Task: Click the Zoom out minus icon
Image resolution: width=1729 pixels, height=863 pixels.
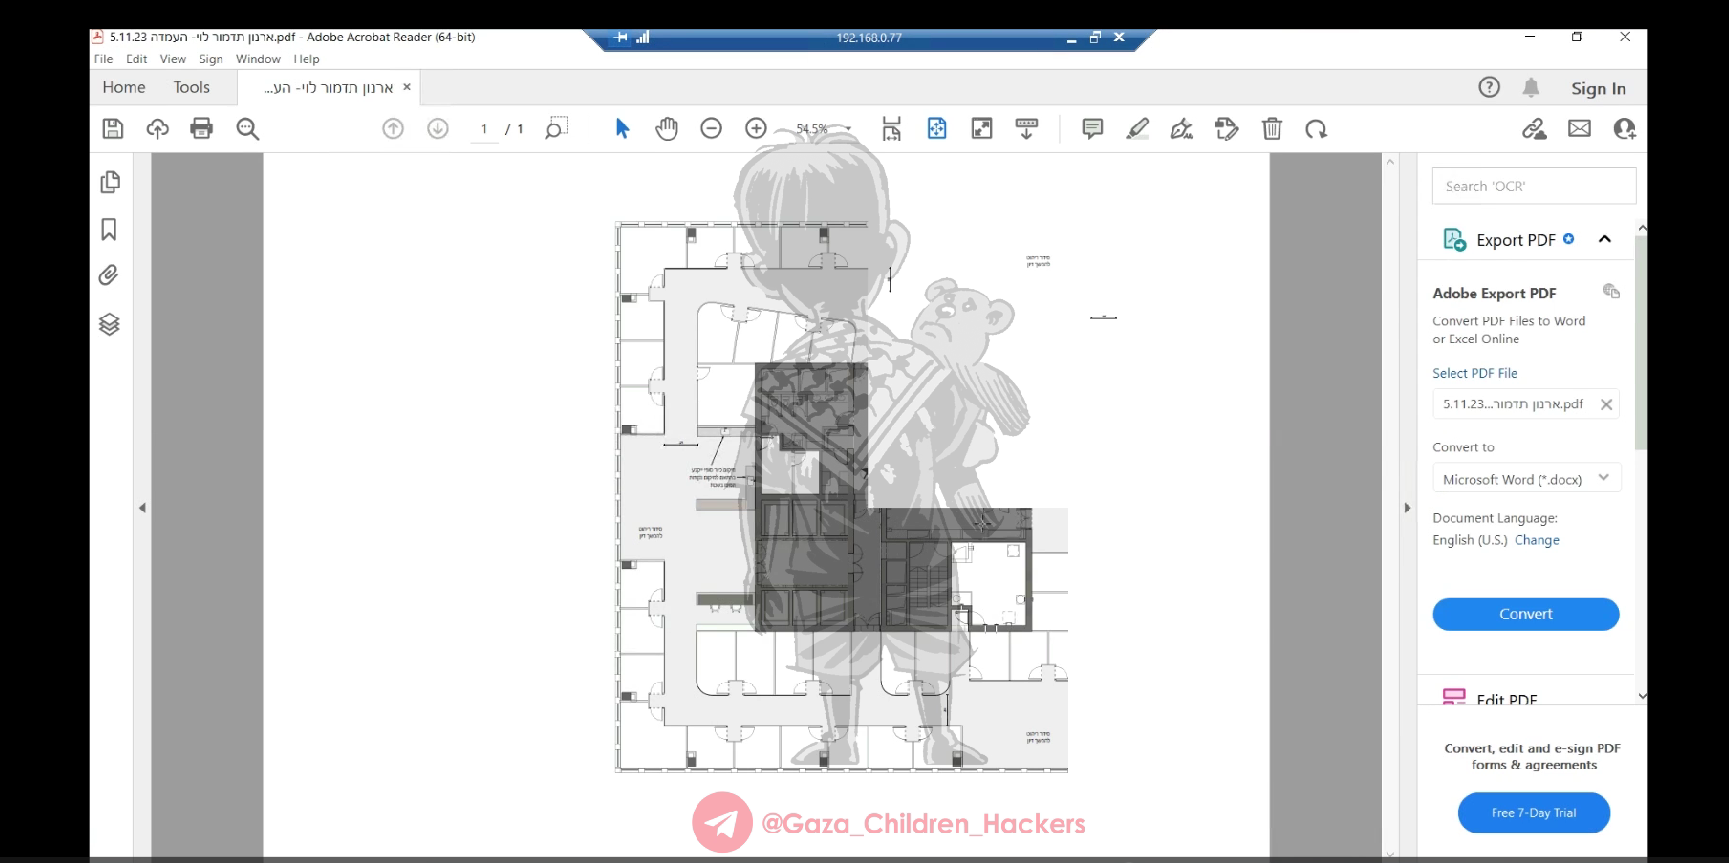Action: tap(711, 129)
